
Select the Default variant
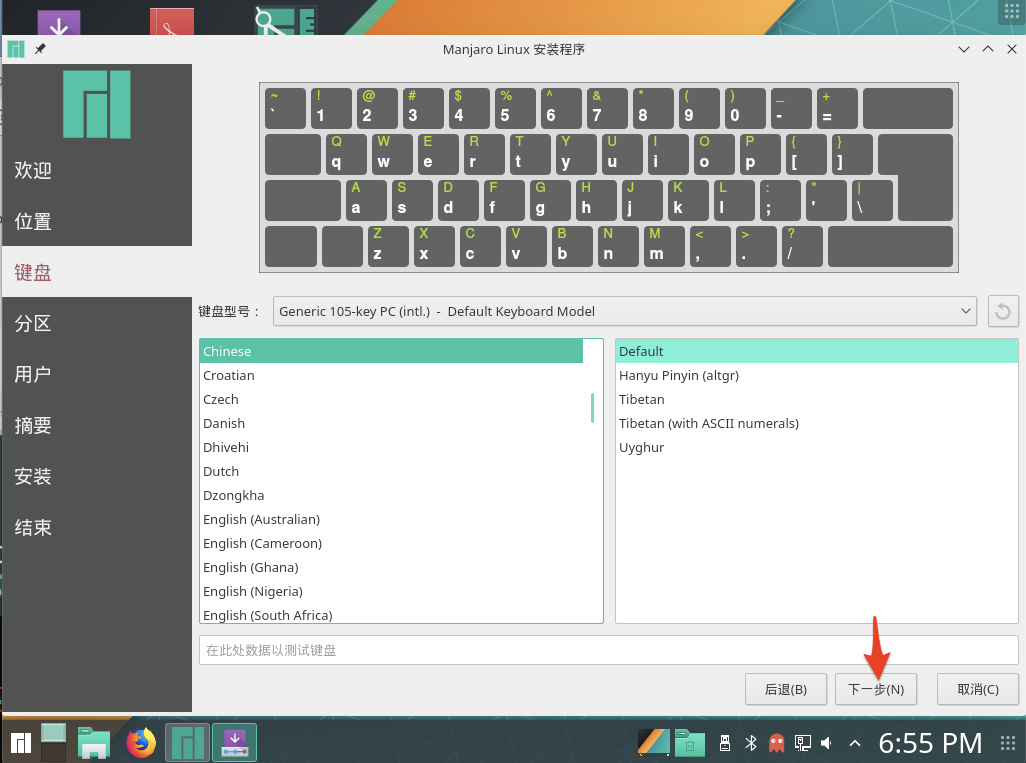[x=817, y=351]
